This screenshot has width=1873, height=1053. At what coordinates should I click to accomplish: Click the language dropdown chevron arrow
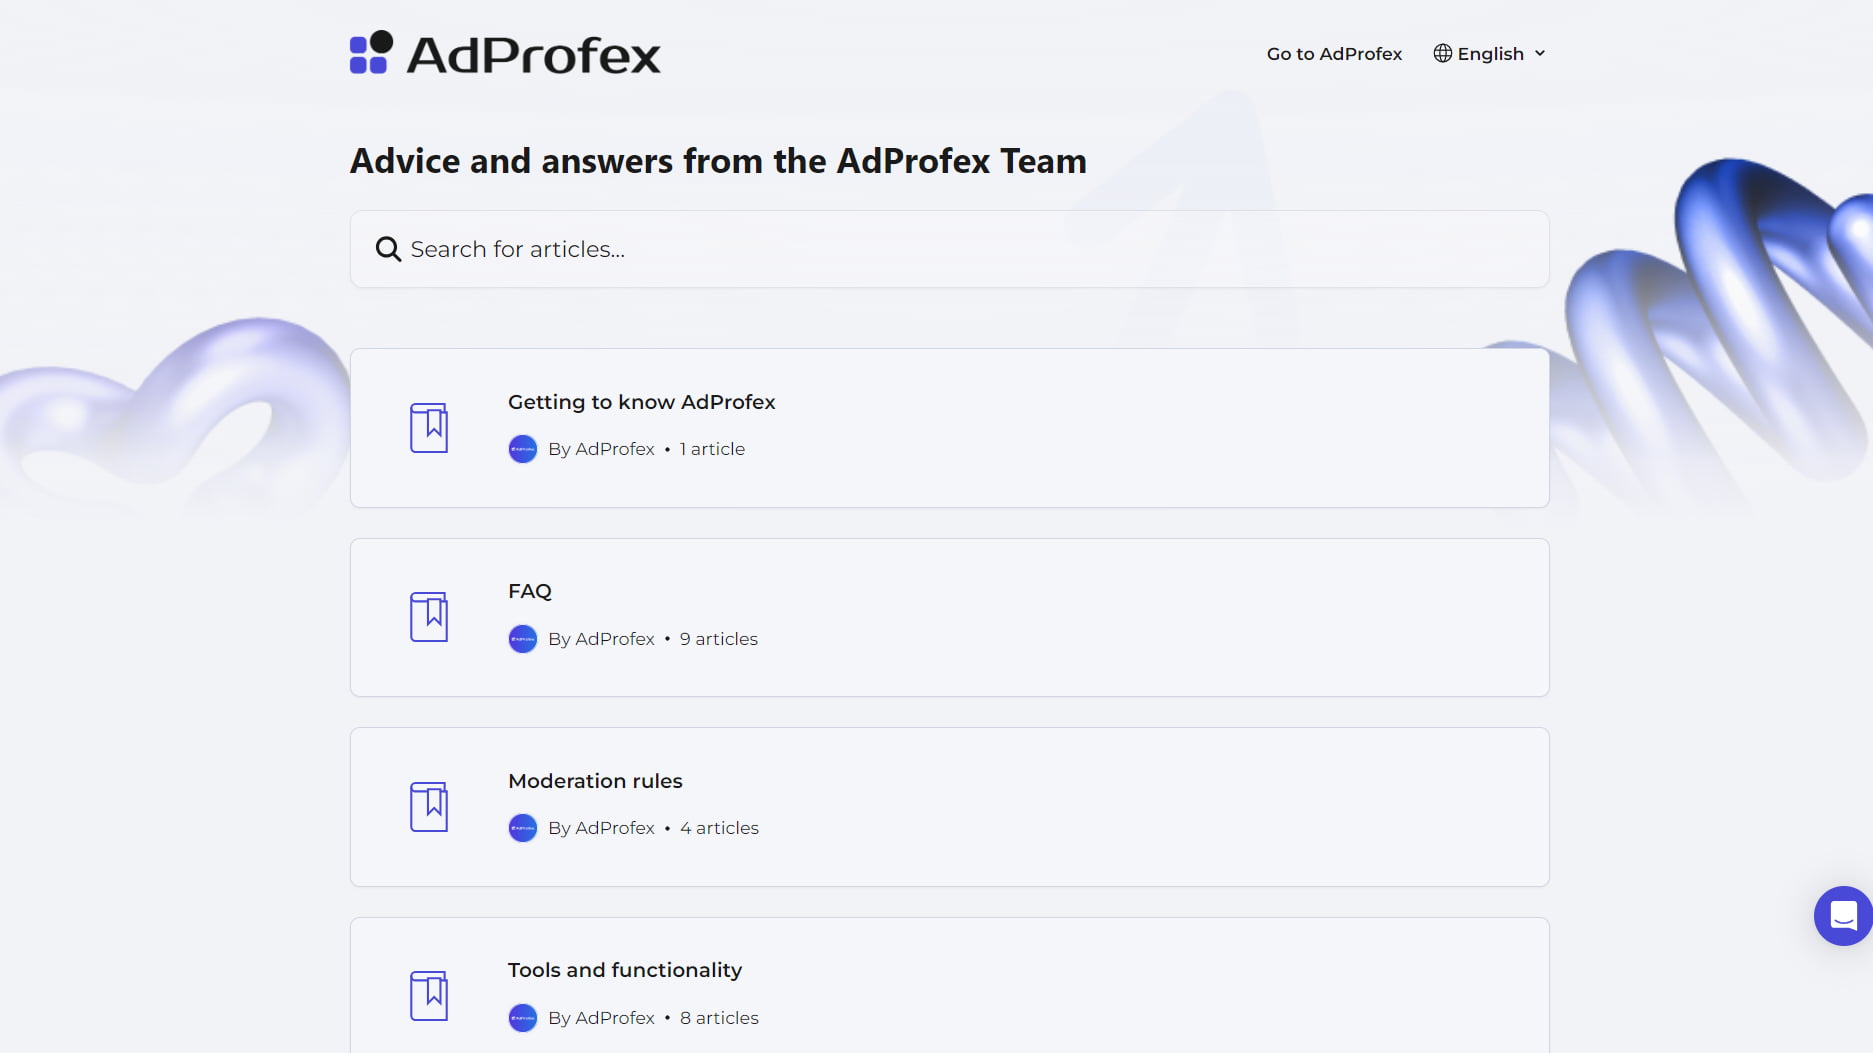(1540, 54)
